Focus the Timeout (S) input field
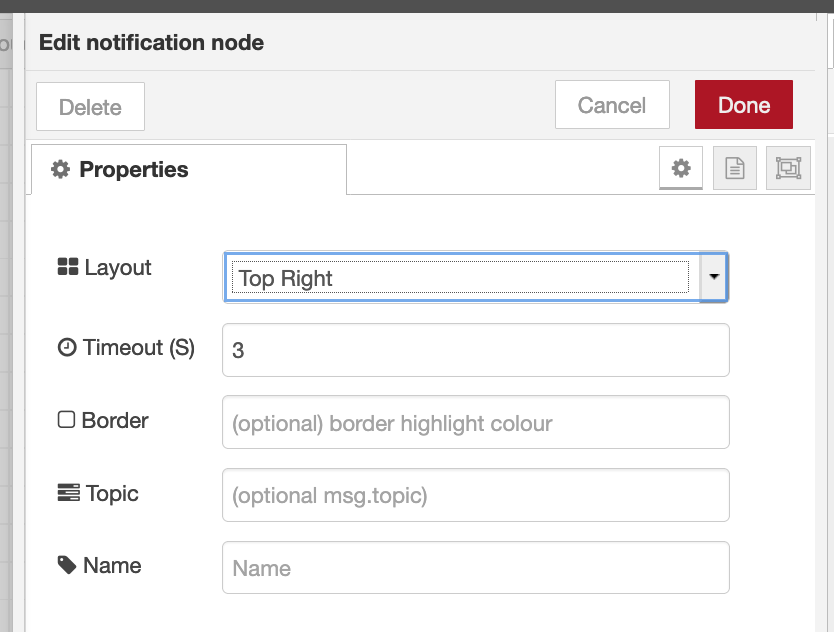 tap(475, 350)
